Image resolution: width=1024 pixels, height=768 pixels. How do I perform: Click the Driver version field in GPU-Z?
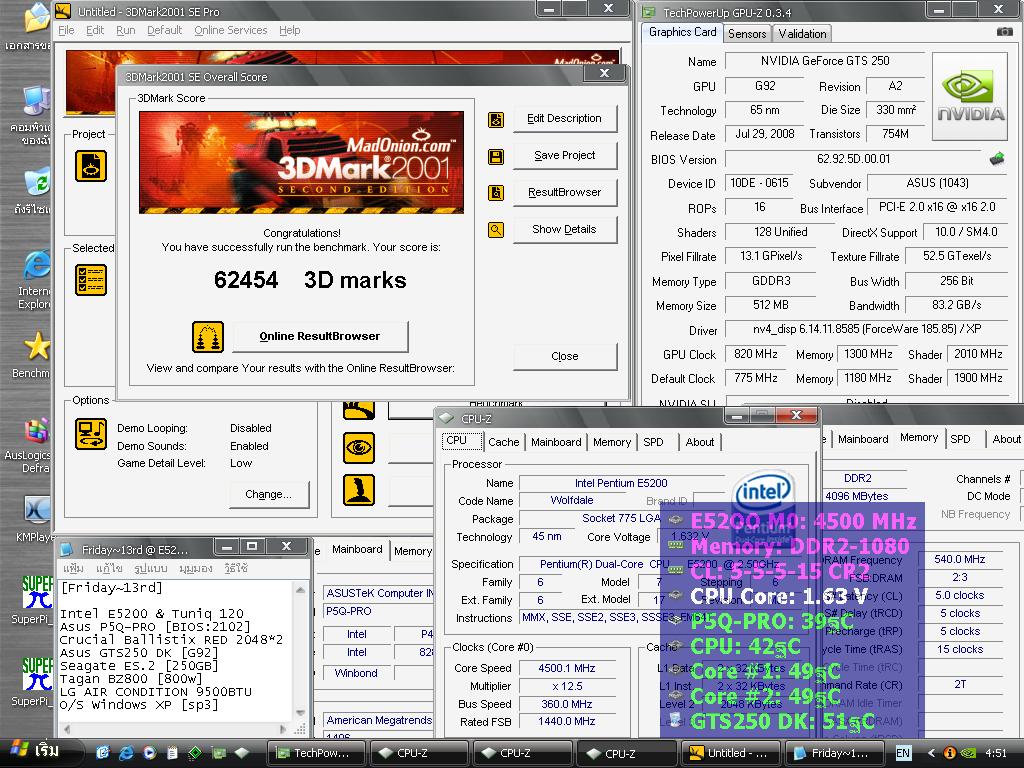866,329
